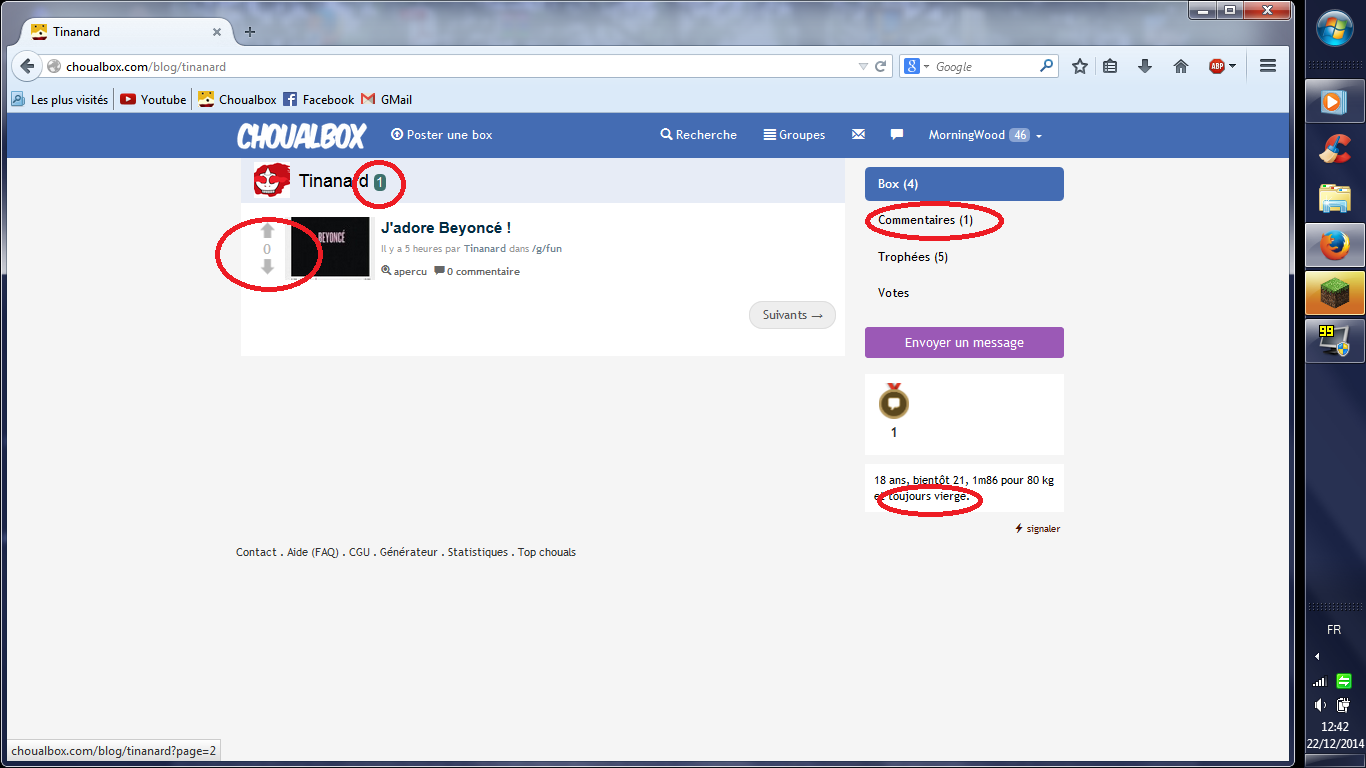Open Firefox downloads arrow icon

tap(1145, 67)
